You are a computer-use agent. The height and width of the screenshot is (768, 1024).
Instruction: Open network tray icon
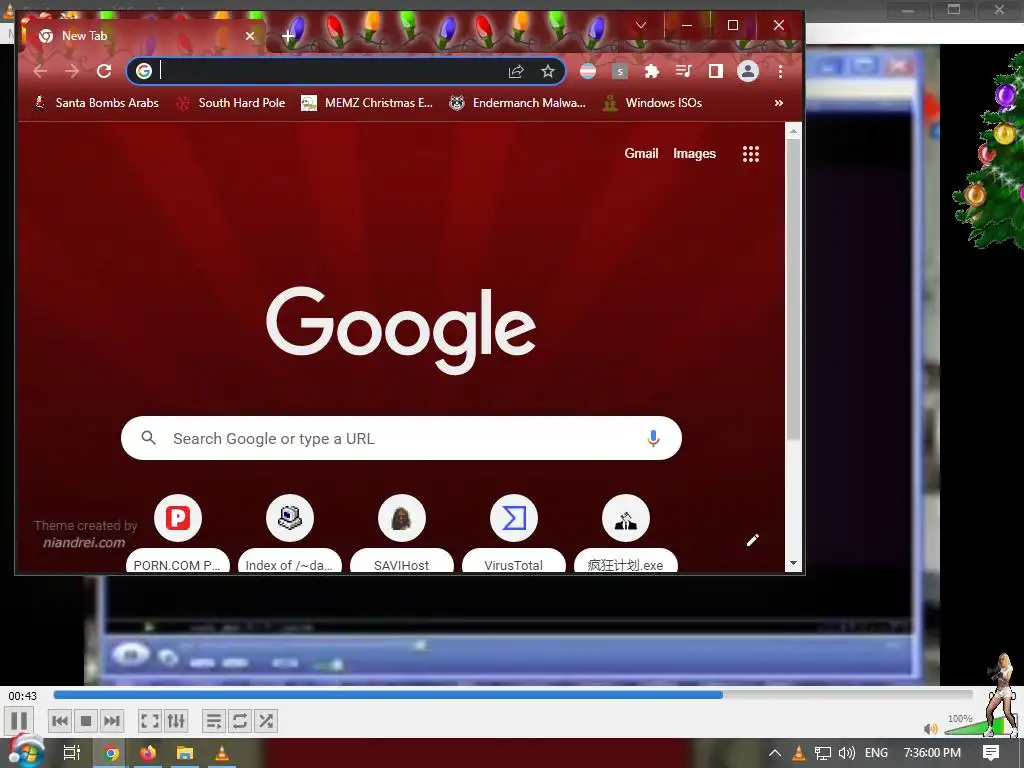click(x=823, y=753)
